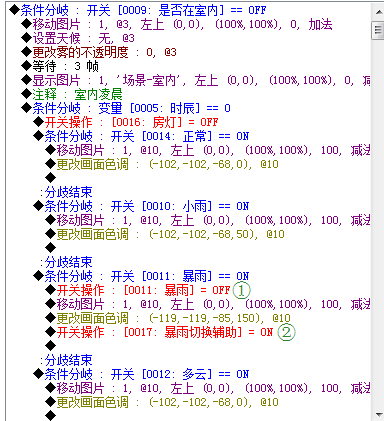The height and width of the screenshot is (421, 384).
Task: Select the 开关操作 [0011: 暴雨] = OFF row
Action: pos(138,290)
